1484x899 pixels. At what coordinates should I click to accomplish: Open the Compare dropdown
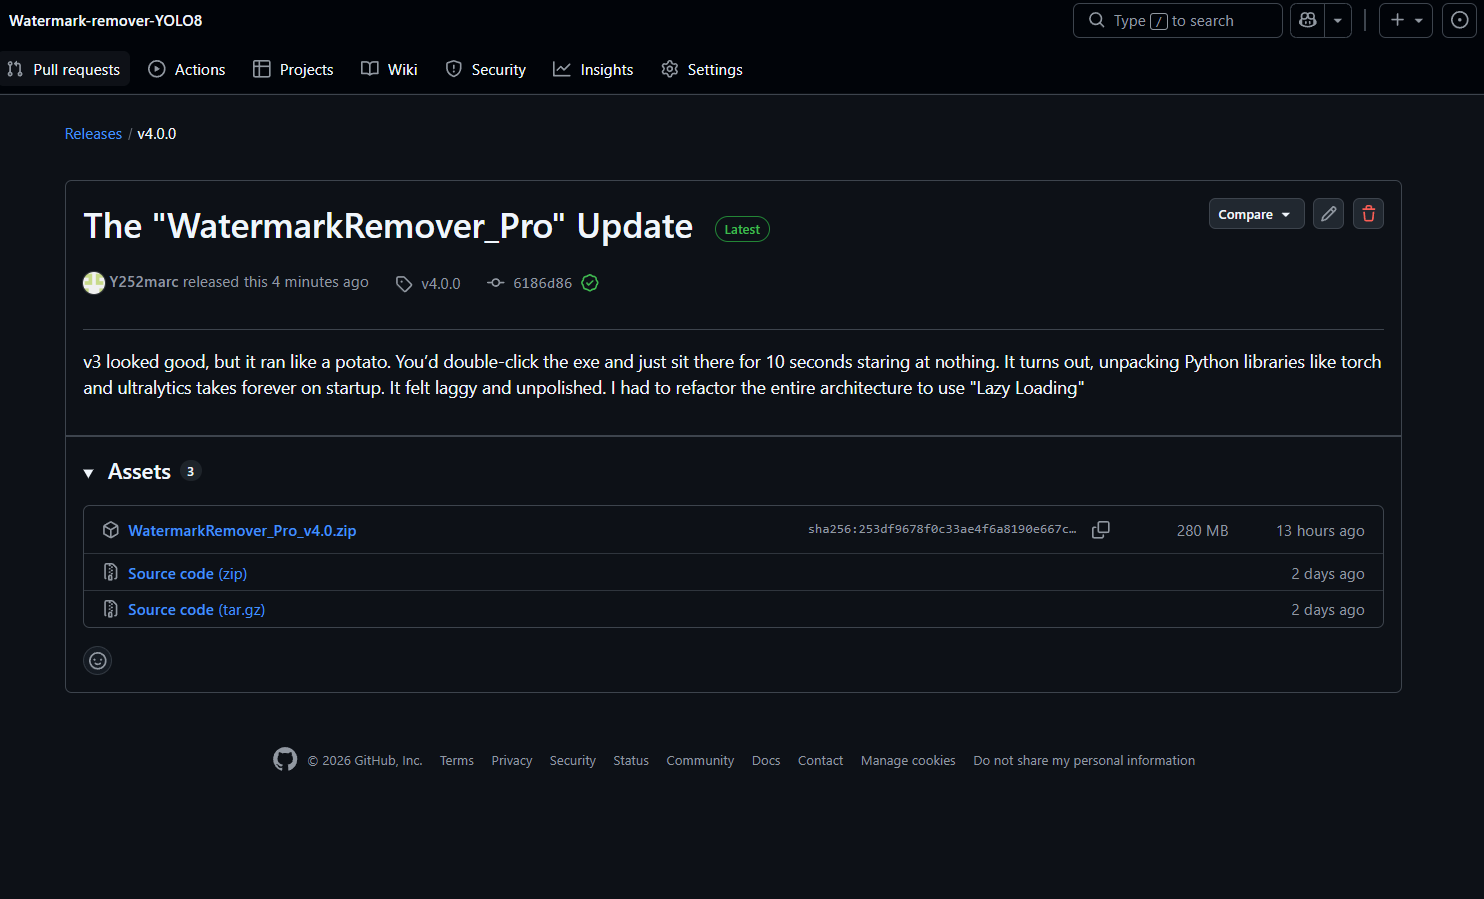click(1255, 214)
